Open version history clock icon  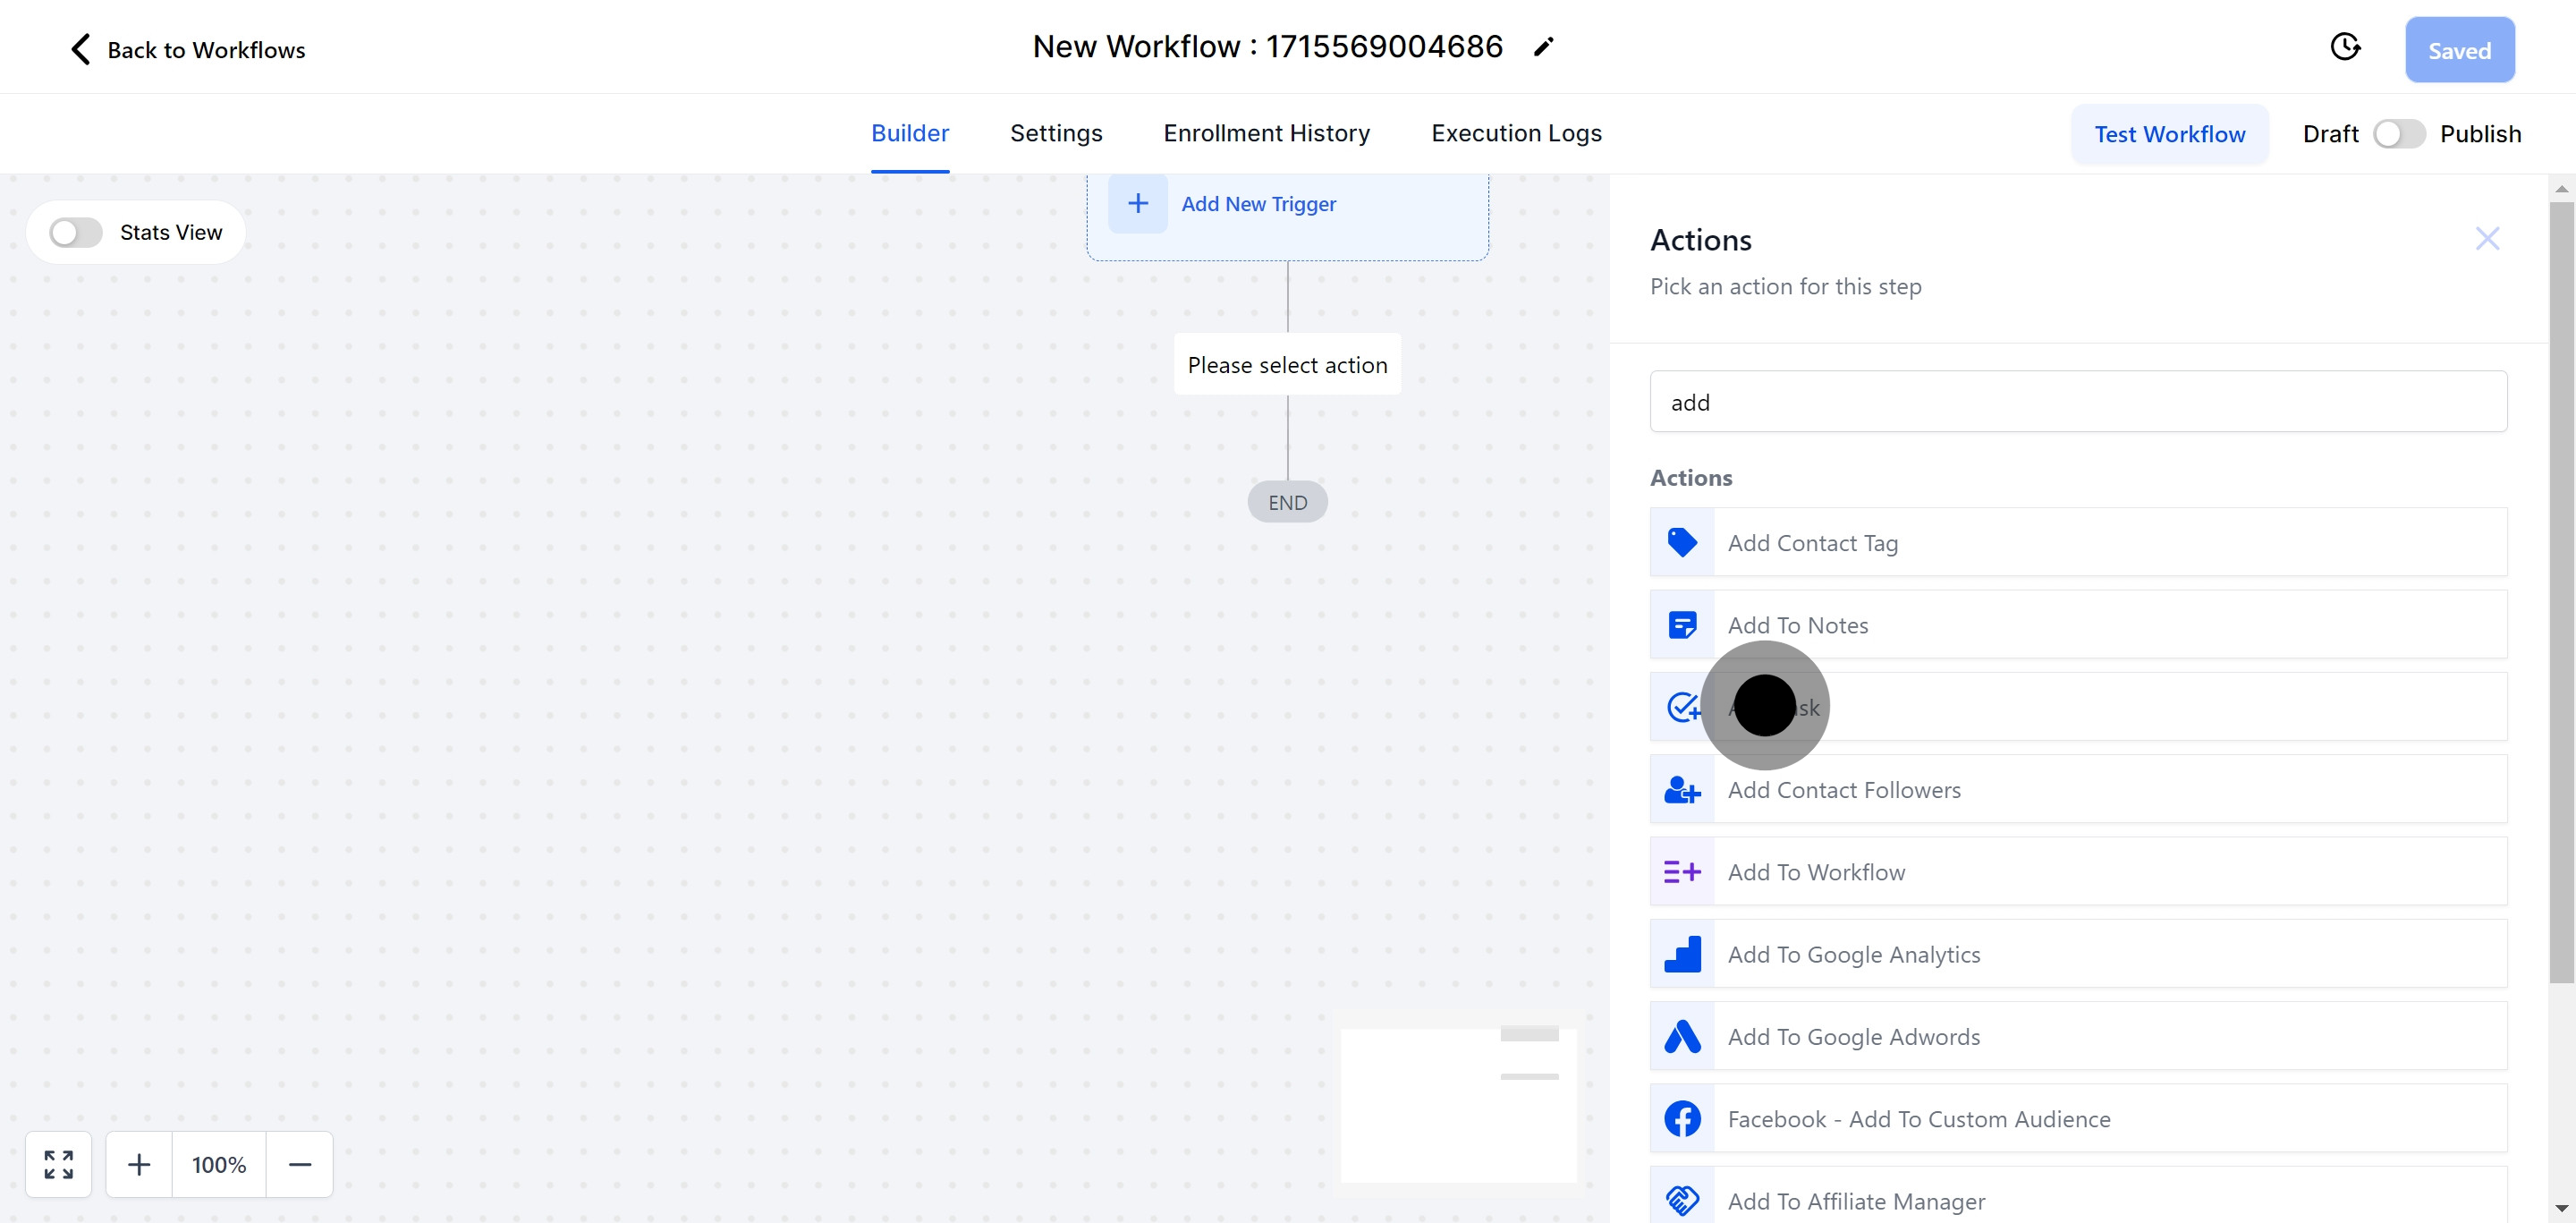pos(2344,47)
